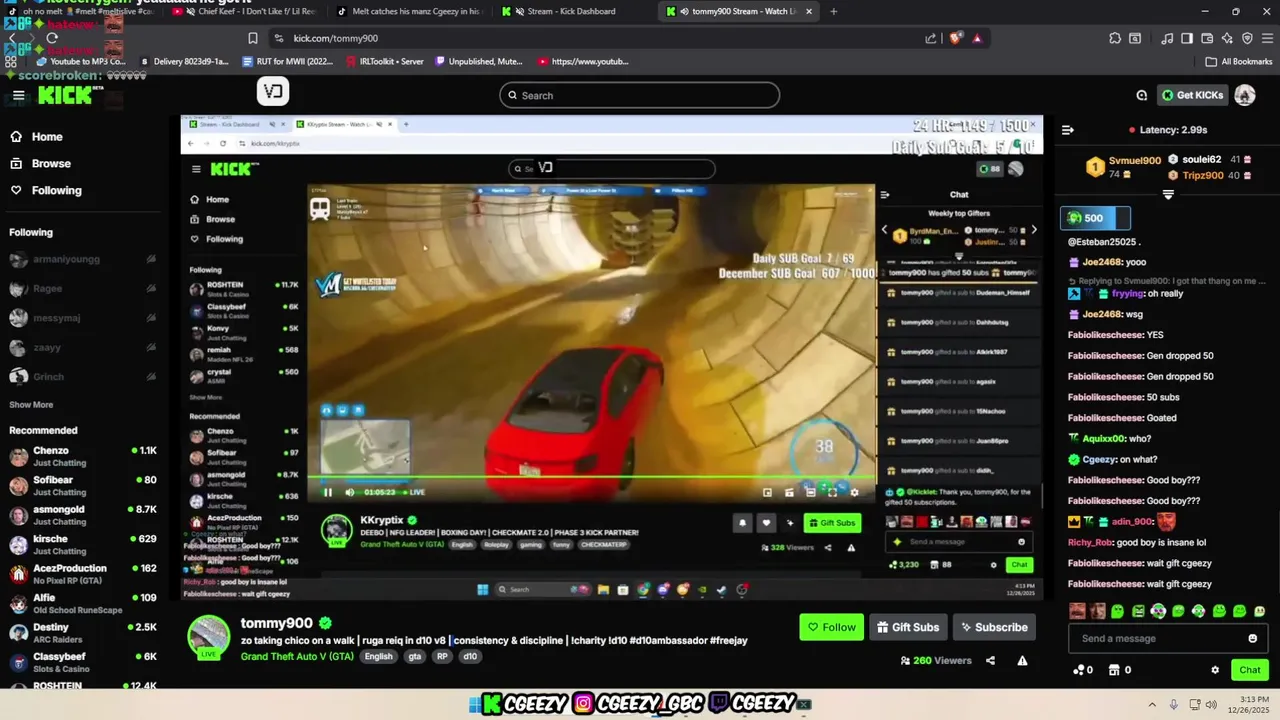Select the d10 tag
Viewport: 1280px width, 720px height.
470,657
